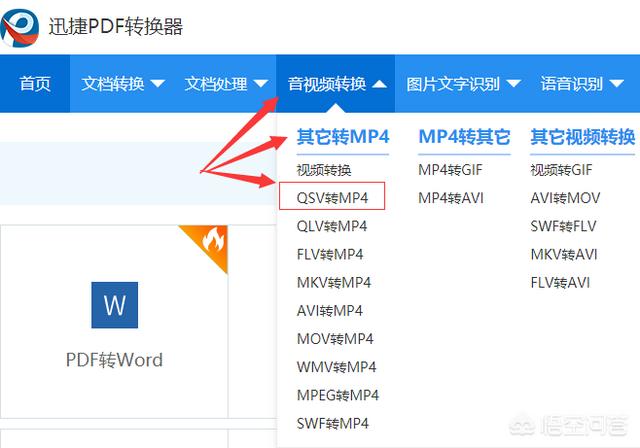The image size is (640, 448).
Task: Click the blue Word document icon
Action: [114, 306]
